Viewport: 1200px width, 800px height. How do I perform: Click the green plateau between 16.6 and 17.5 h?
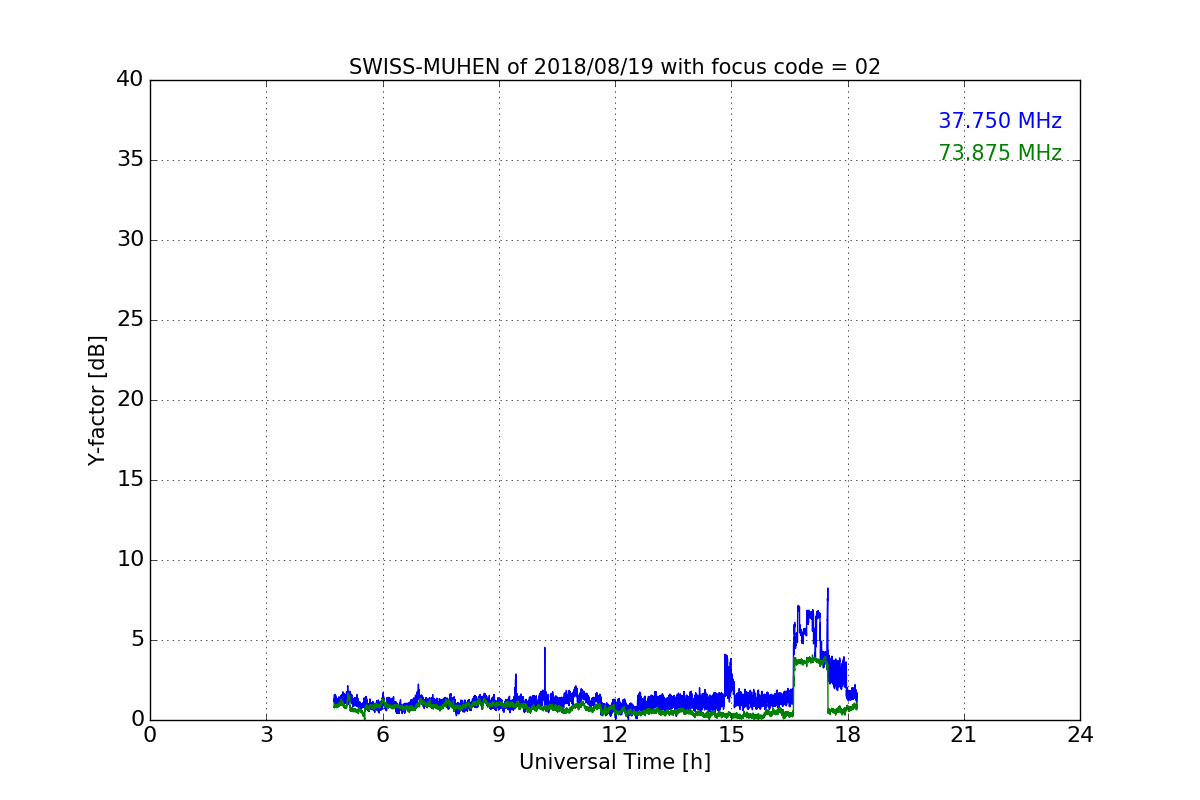[810, 661]
